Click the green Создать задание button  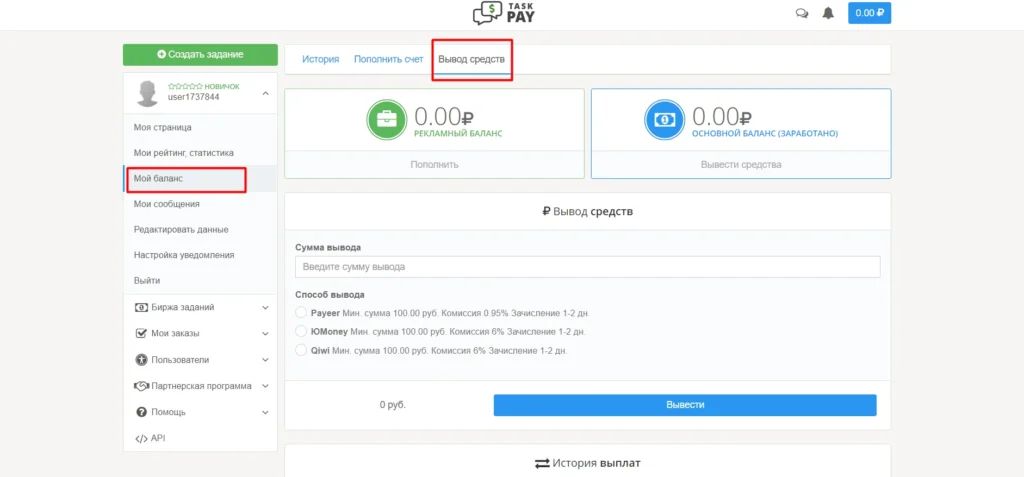point(200,55)
